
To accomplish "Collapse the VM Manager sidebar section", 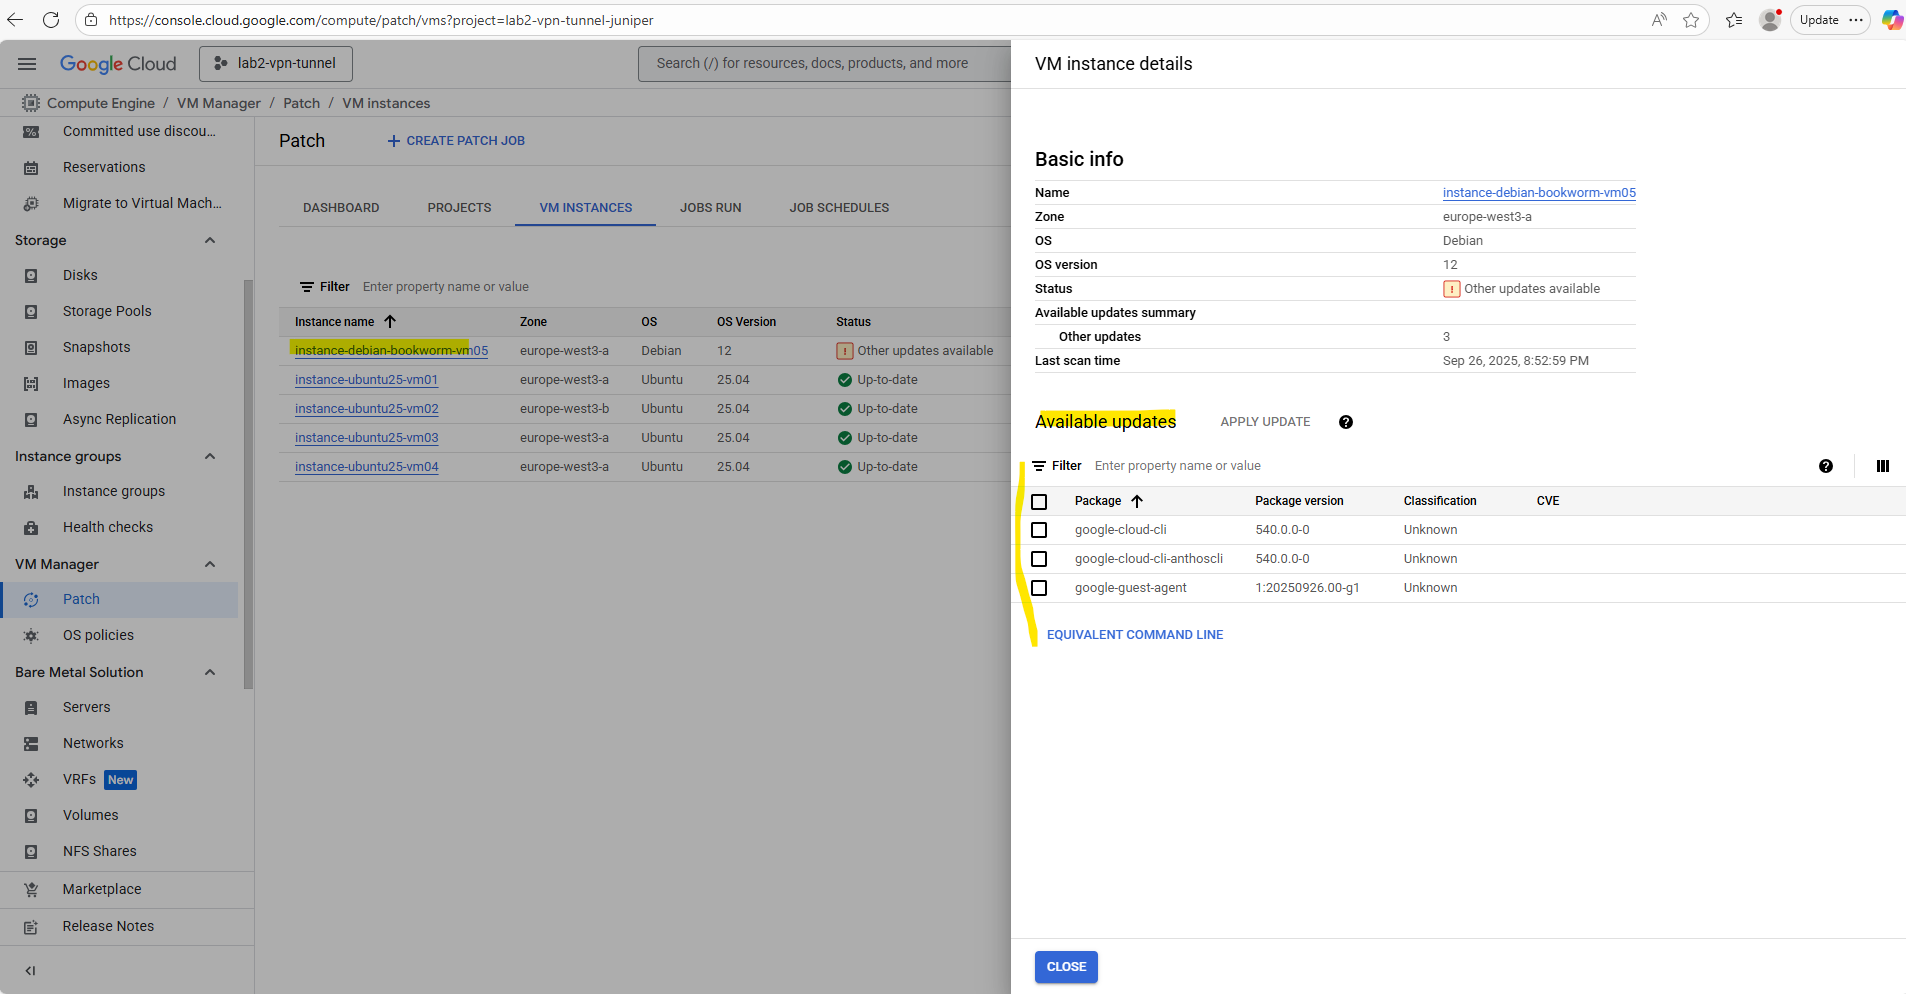I will click(x=210, y=564).
